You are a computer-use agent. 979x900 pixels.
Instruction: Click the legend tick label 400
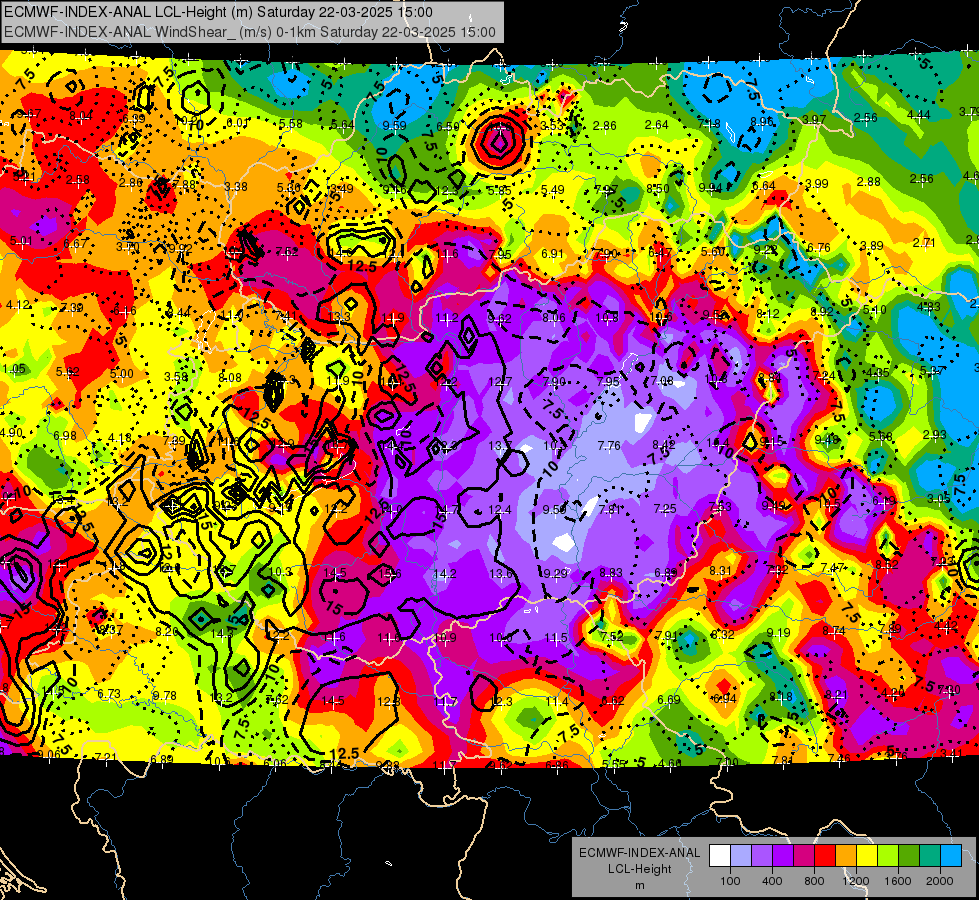point(772,881)
